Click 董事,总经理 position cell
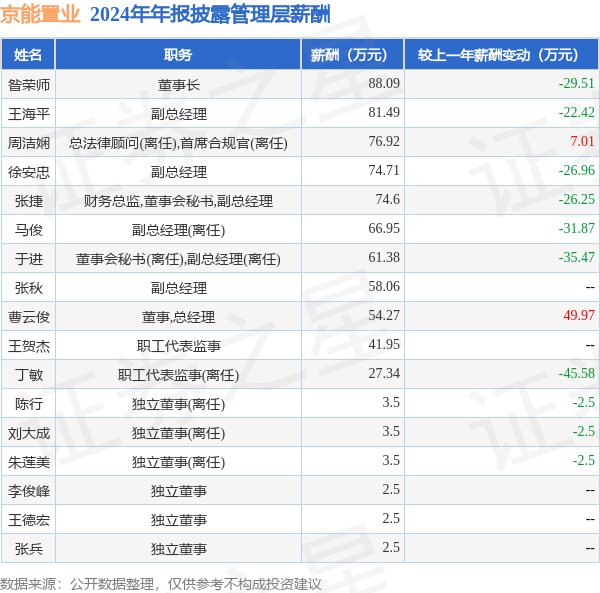The width and height of the screenshot is (600, 593). click(178, 317)
